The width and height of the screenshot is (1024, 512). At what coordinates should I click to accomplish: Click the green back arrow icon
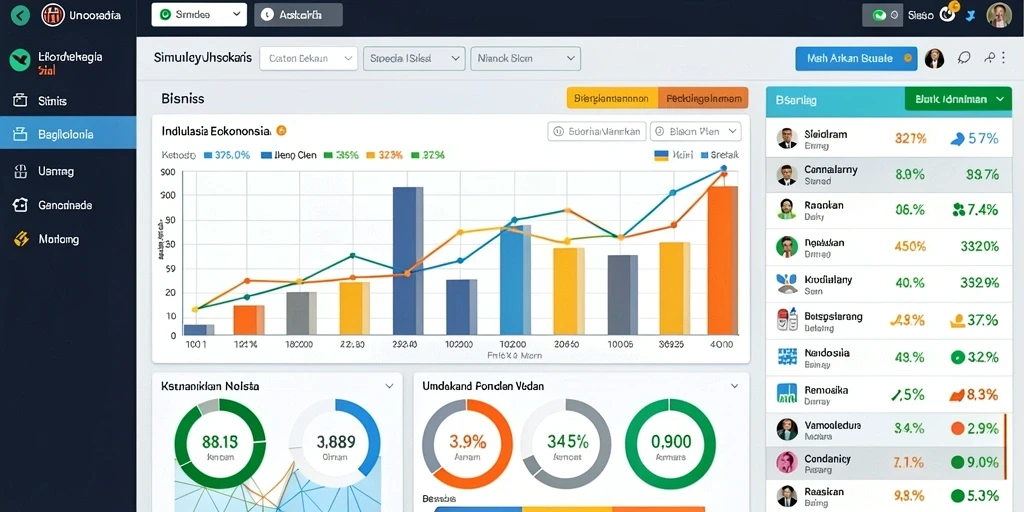click(x=20, y=14)
